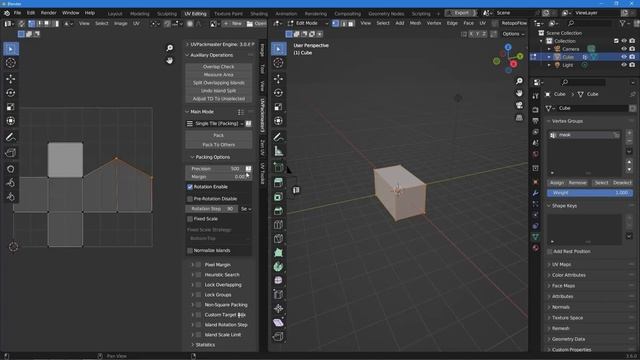Click the Precision value field
The image size is (640, 360).
click(x=215, y=169)
